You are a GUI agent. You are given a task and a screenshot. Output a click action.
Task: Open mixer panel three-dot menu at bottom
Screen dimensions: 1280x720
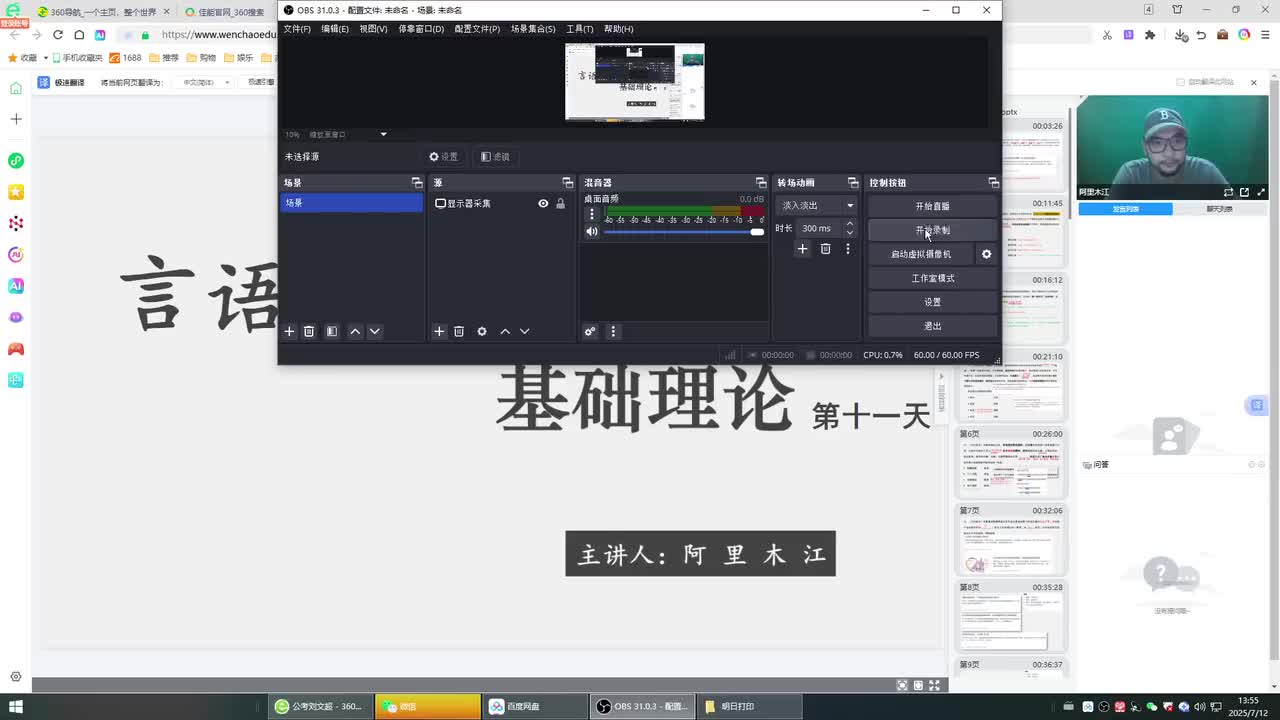pyautogui.click(x=613, y=331)
